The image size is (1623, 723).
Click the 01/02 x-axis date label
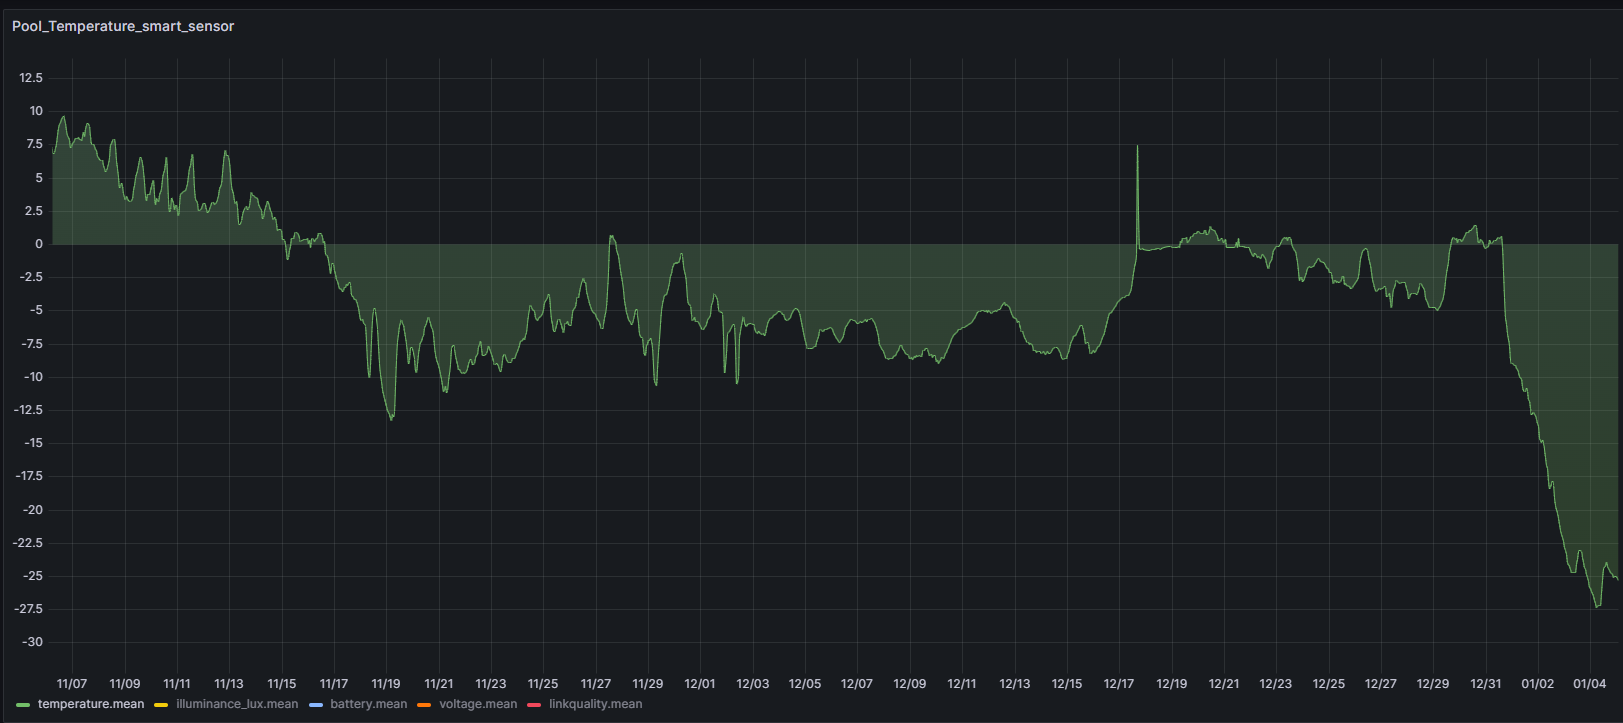[1538, 684]
